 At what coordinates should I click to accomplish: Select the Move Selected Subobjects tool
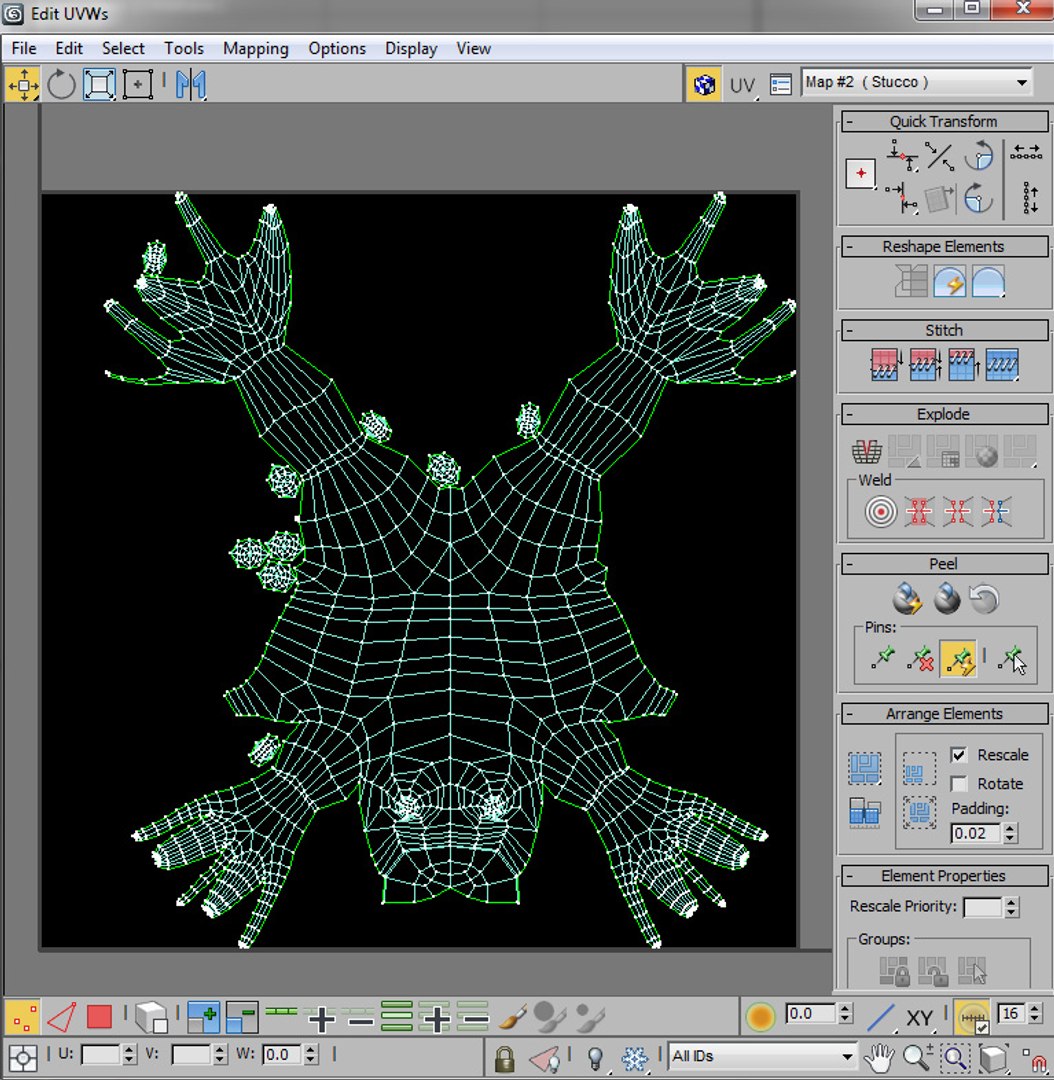pyautogui.click(x=23, y=85)
